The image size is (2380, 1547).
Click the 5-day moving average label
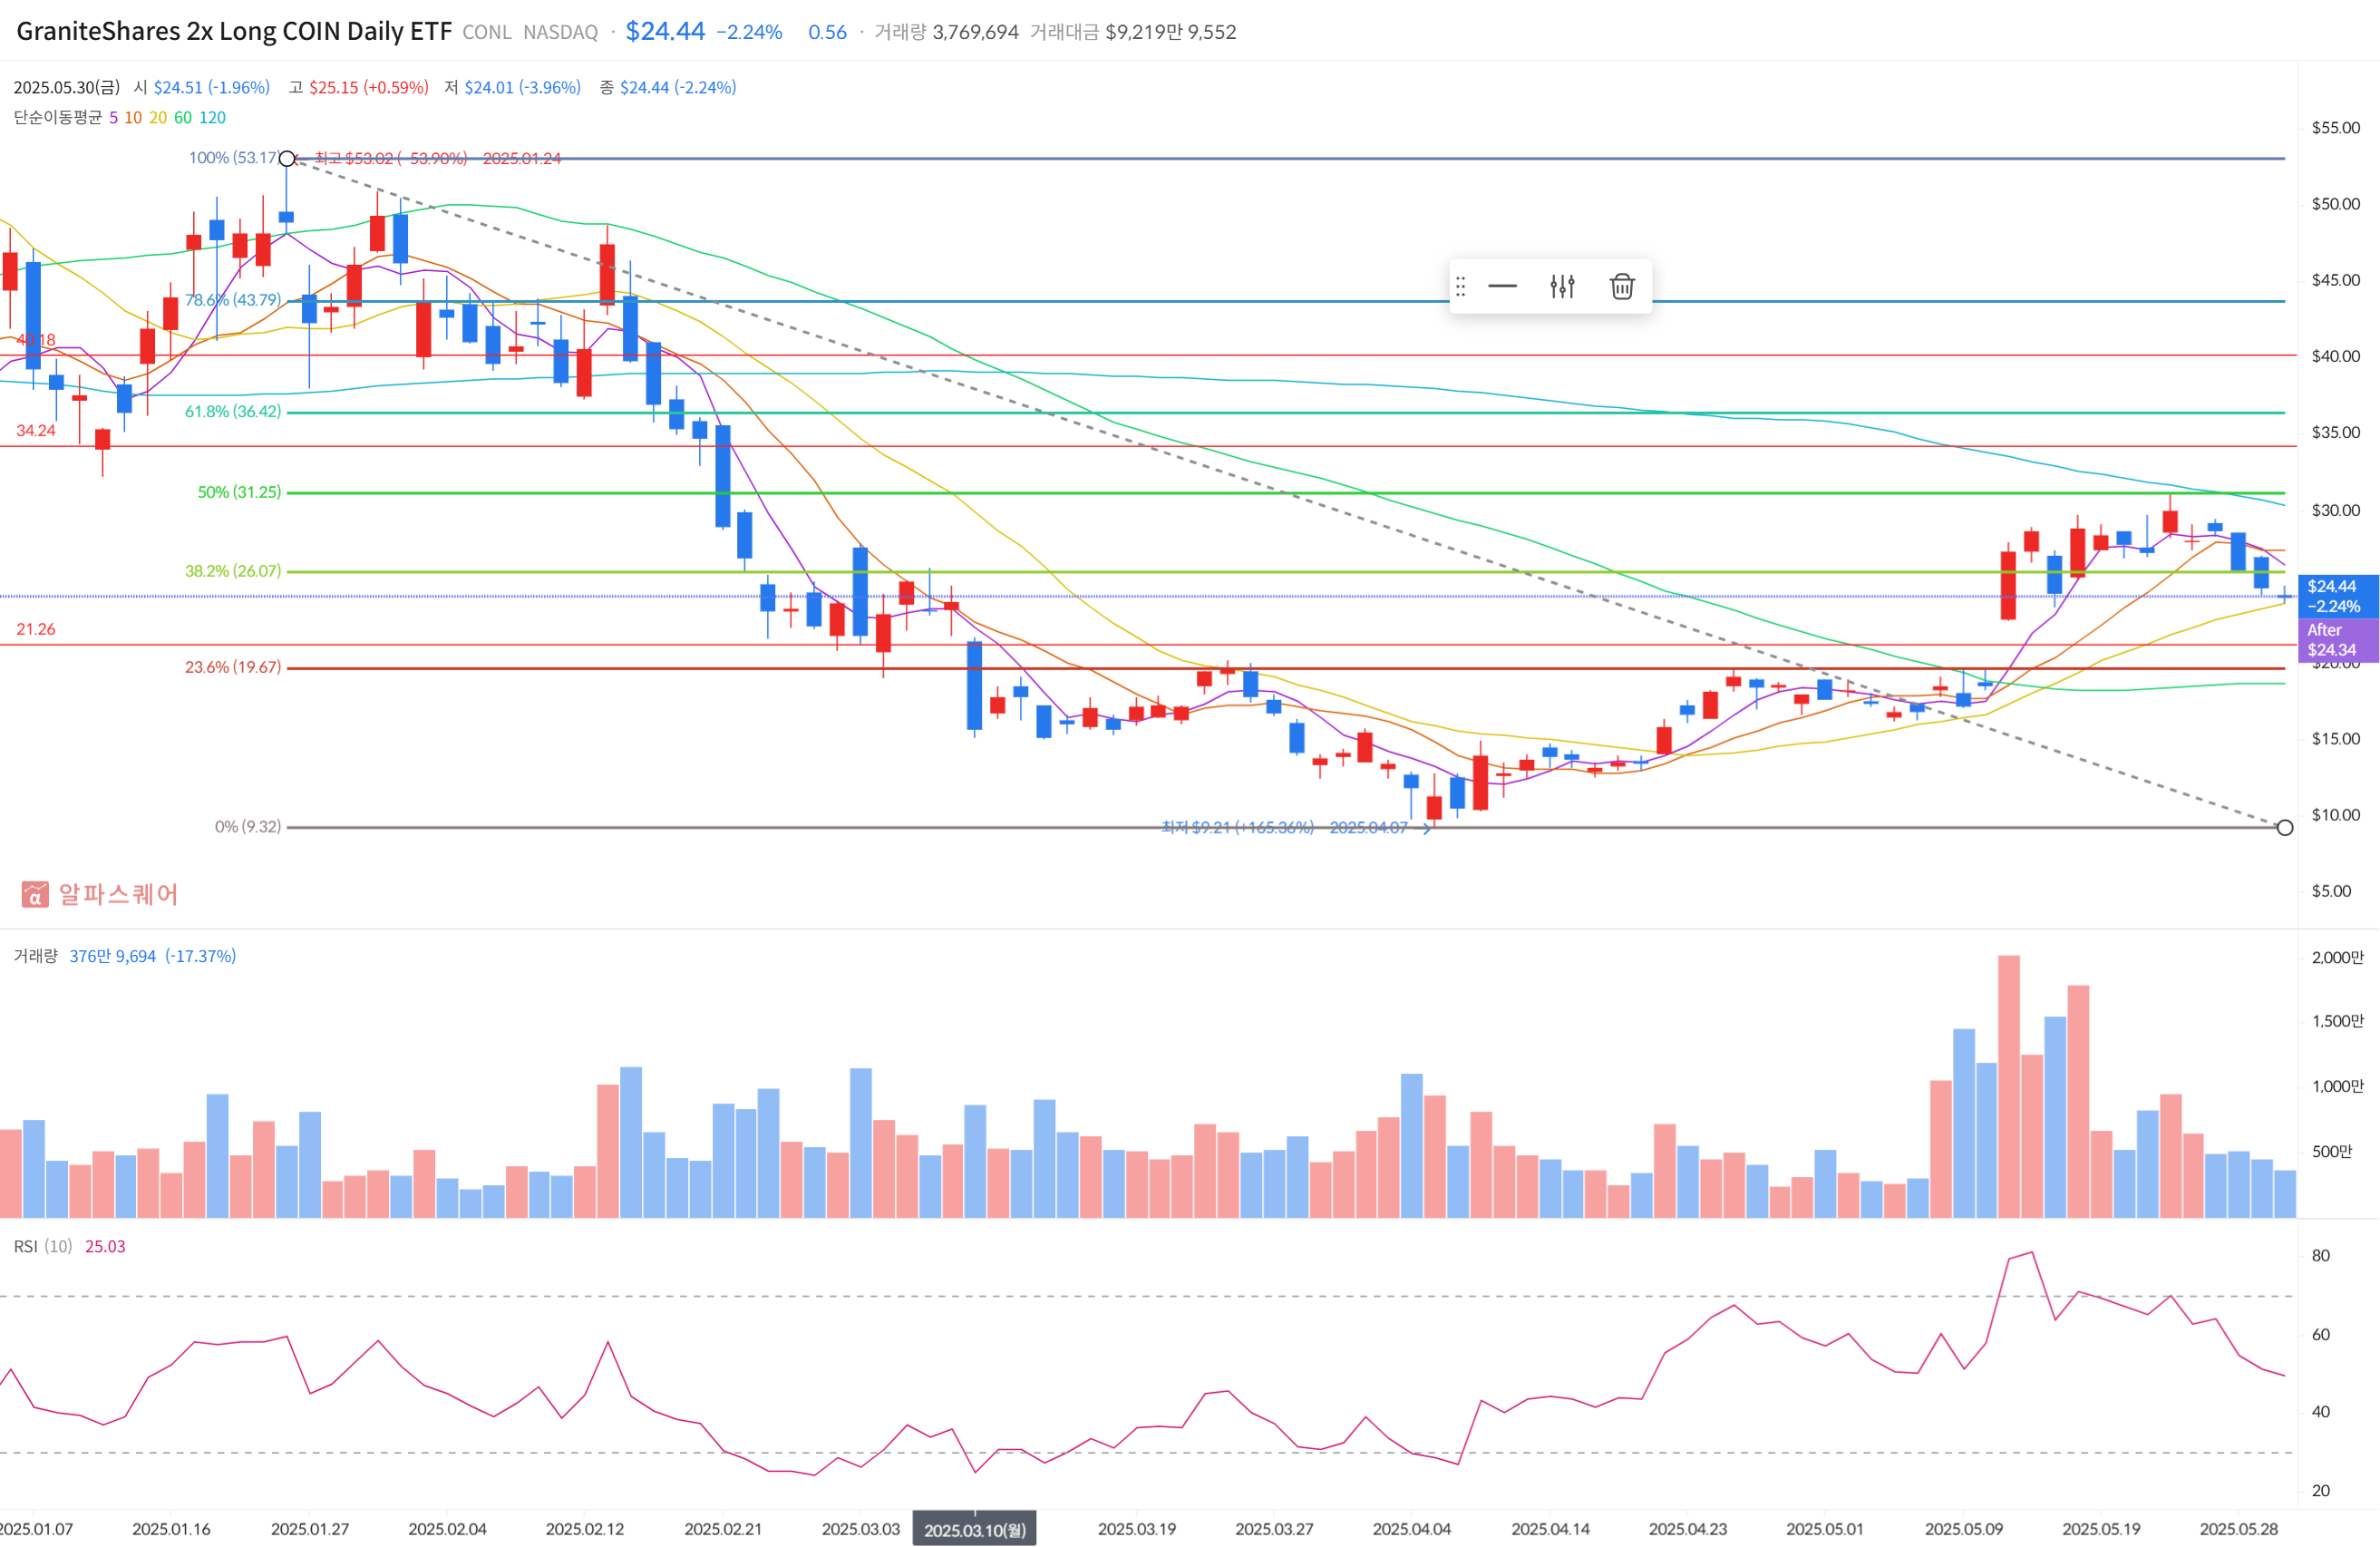113,117
